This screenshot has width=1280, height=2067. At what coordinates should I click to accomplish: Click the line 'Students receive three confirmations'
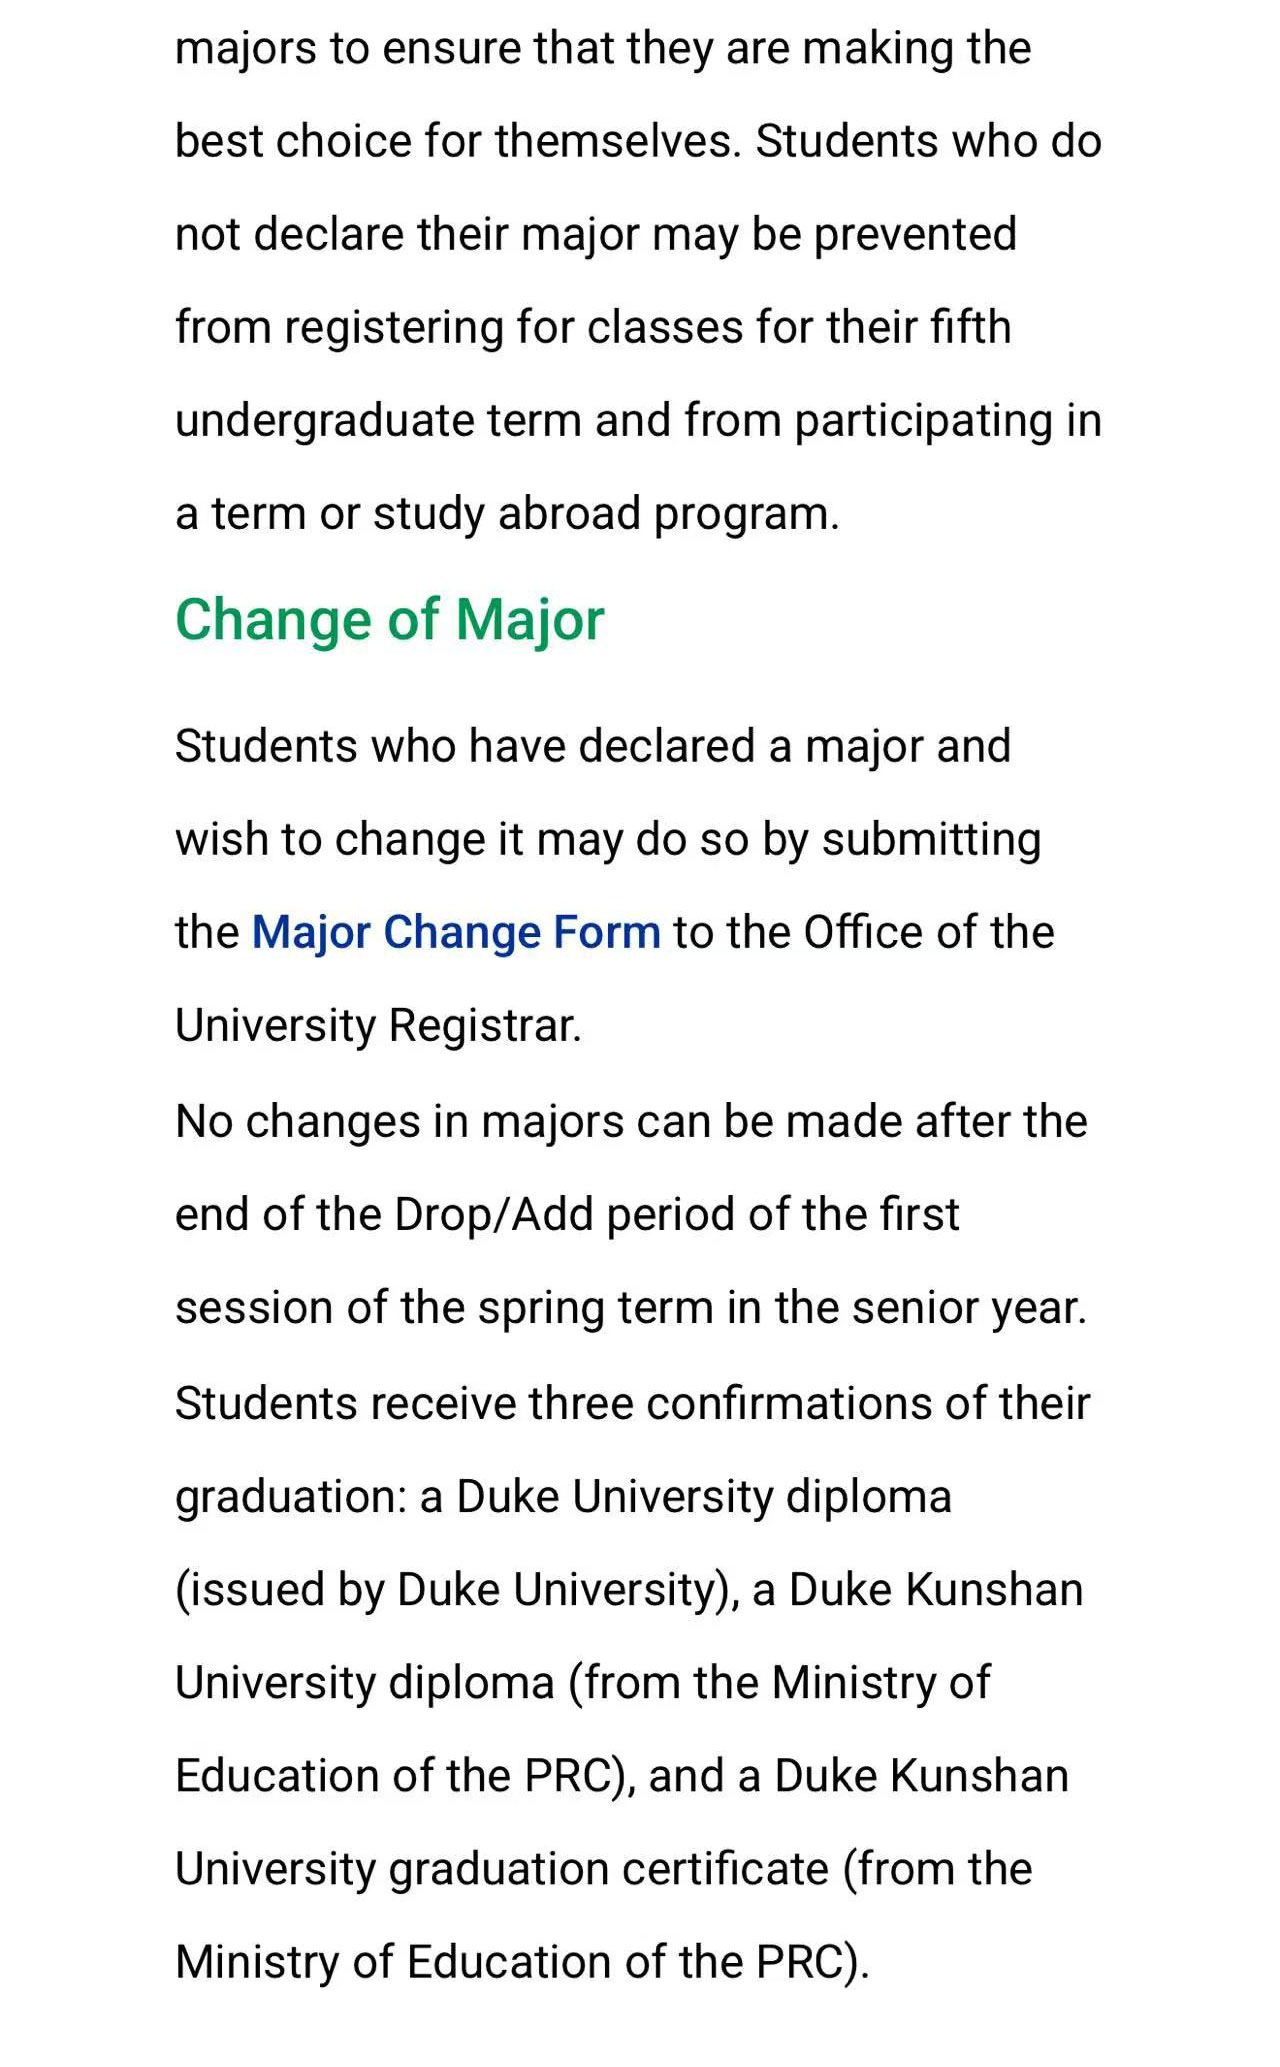(x=632, y=1403)
